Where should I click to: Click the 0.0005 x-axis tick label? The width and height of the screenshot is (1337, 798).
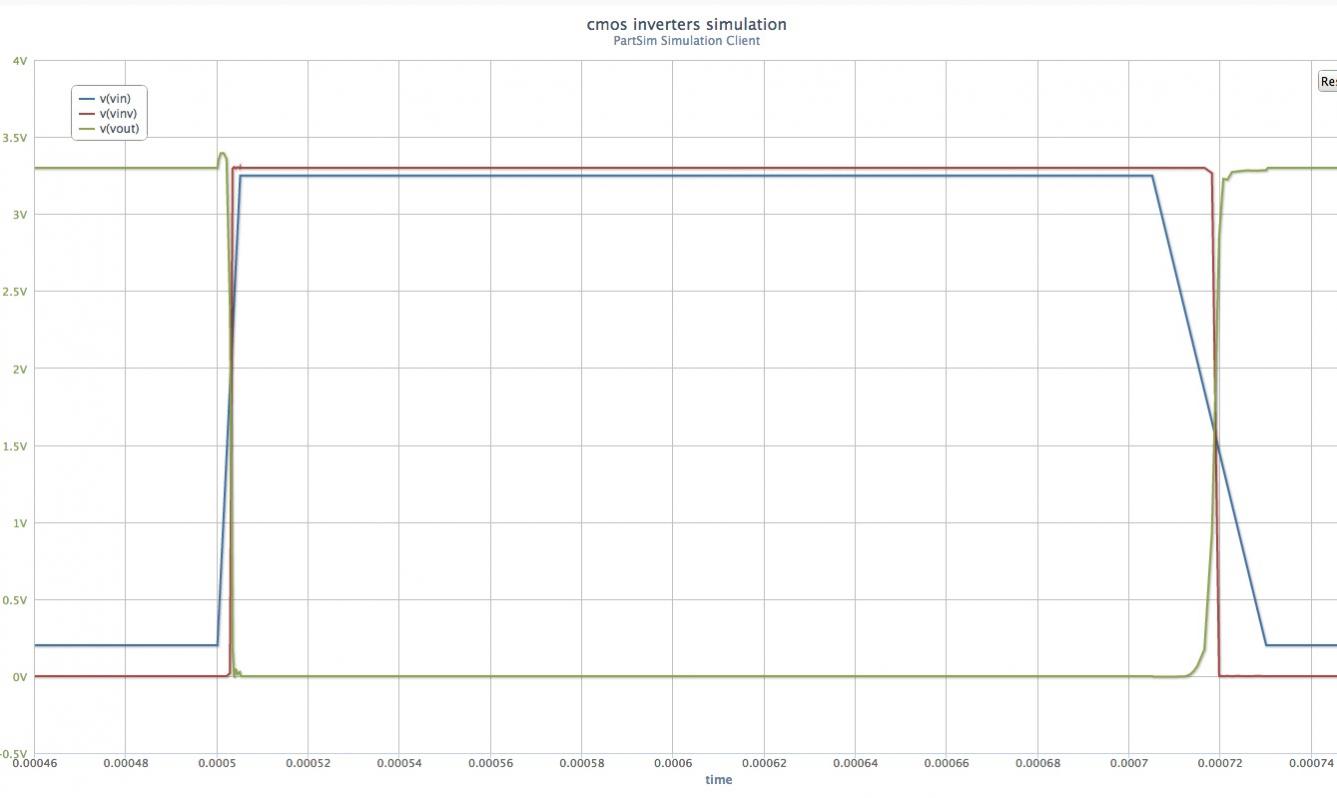[x=217, y=764]
